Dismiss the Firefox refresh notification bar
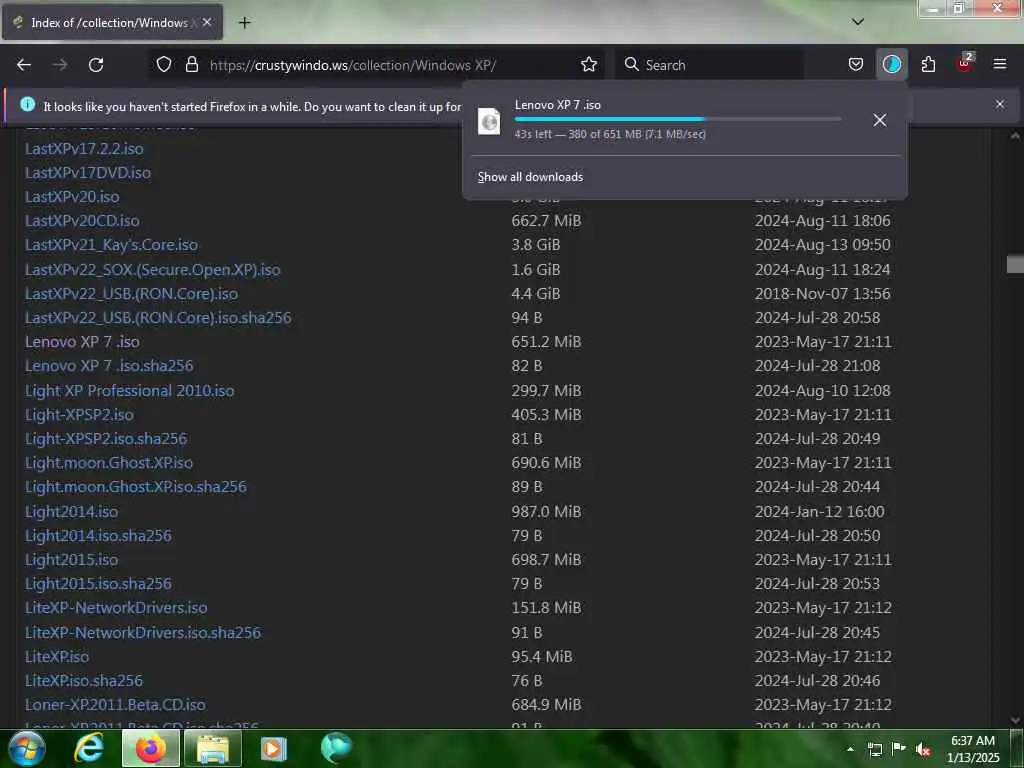The image size is (1024, 768). tap(1000, 104)
